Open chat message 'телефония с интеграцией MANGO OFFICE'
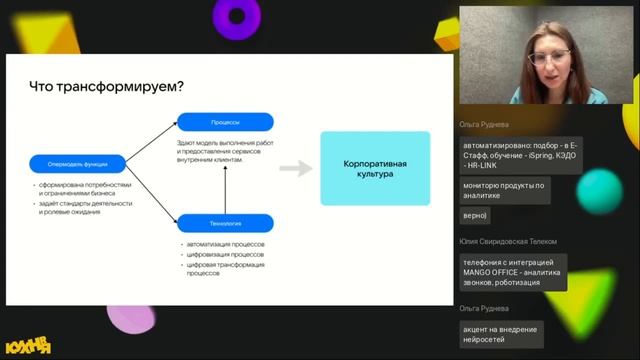Viewport: 640px width, 360px height. (513, 272)
